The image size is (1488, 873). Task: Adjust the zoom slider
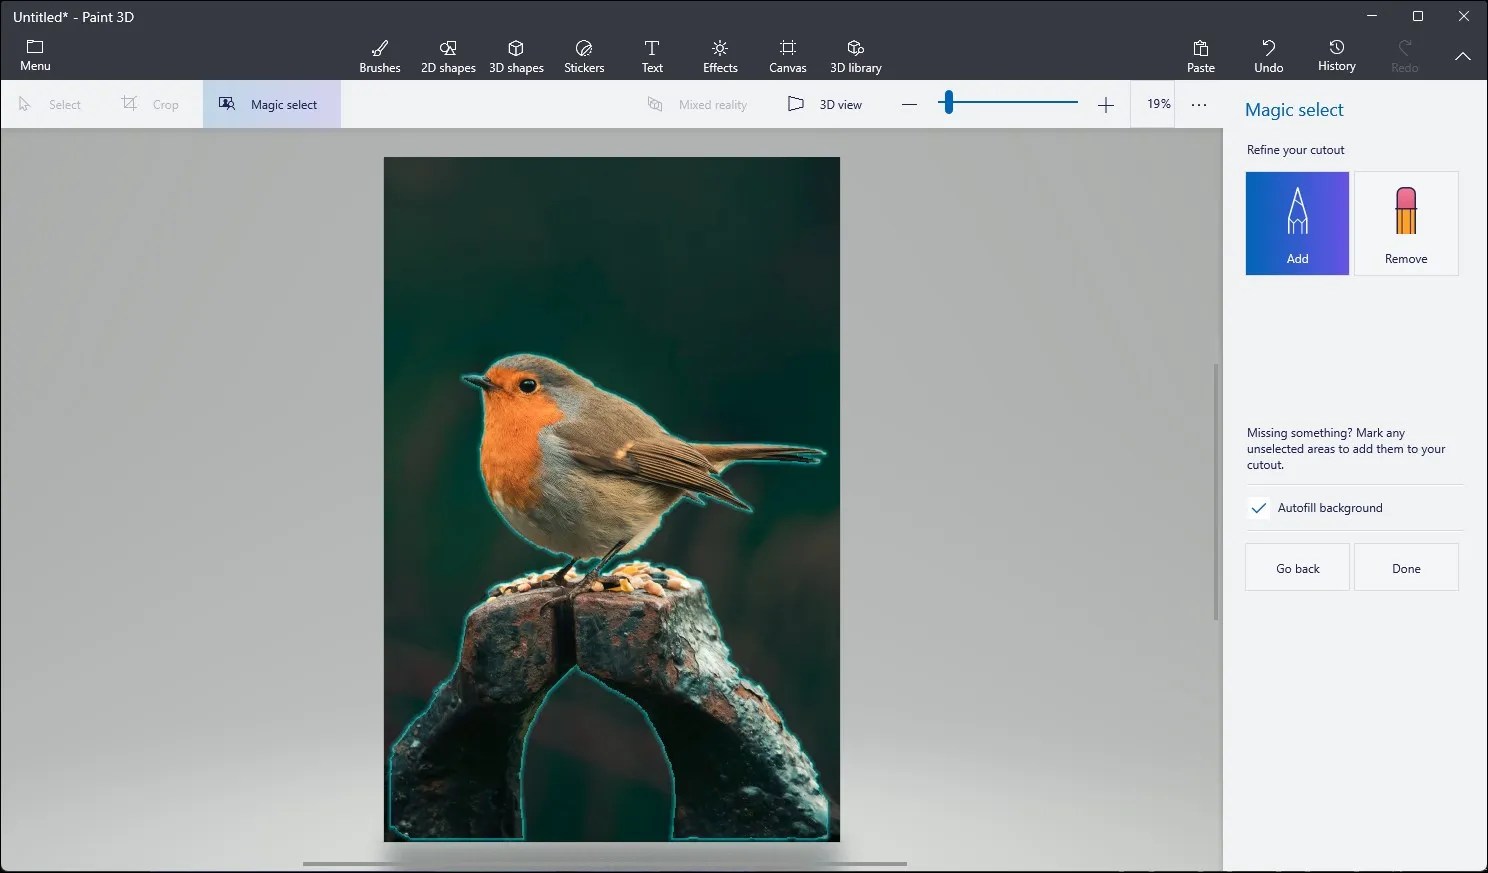[948, 101]
